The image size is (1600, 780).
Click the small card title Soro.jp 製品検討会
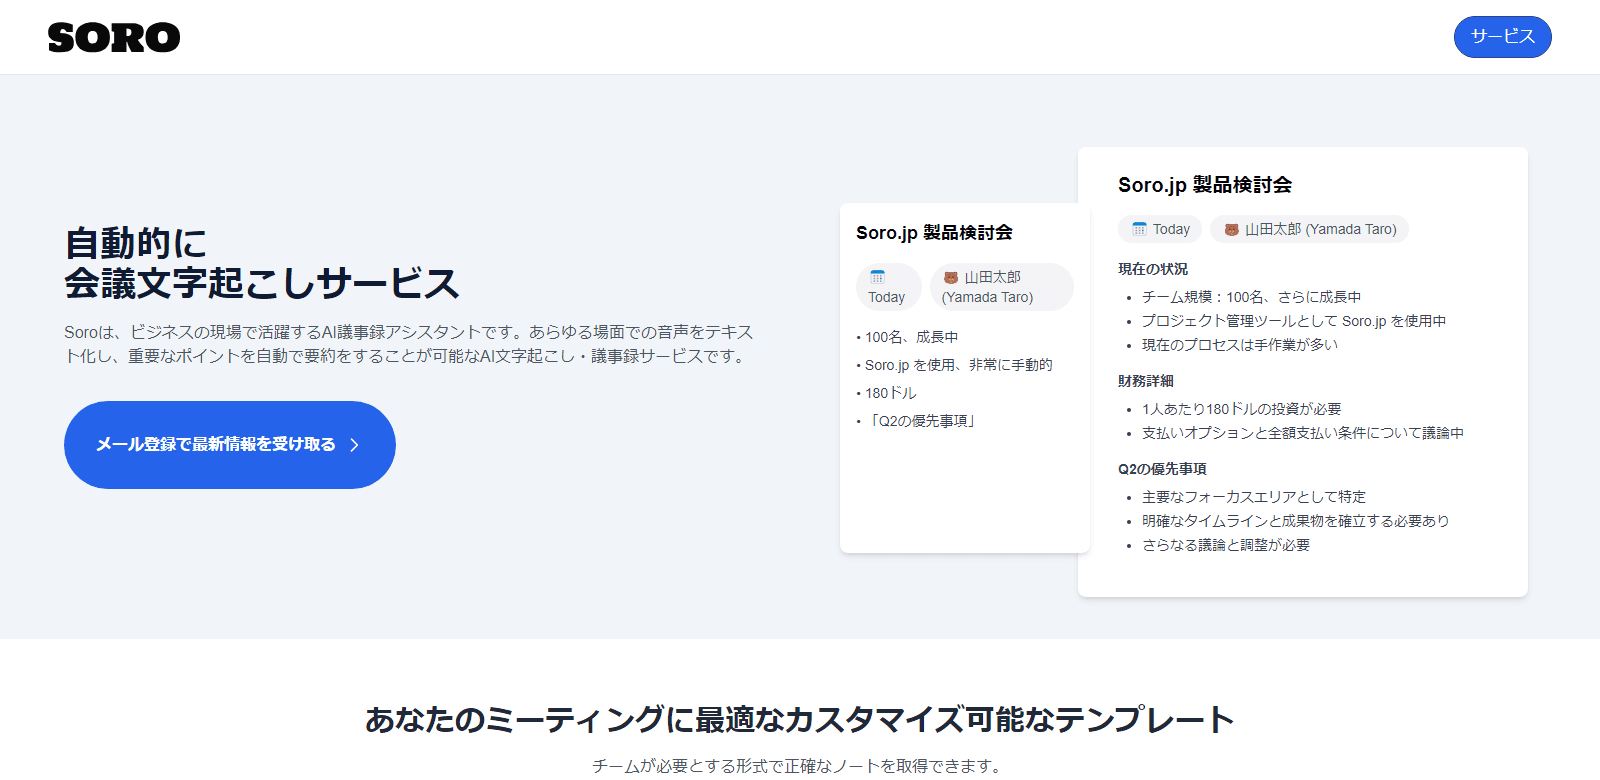[x=934, y=232]
